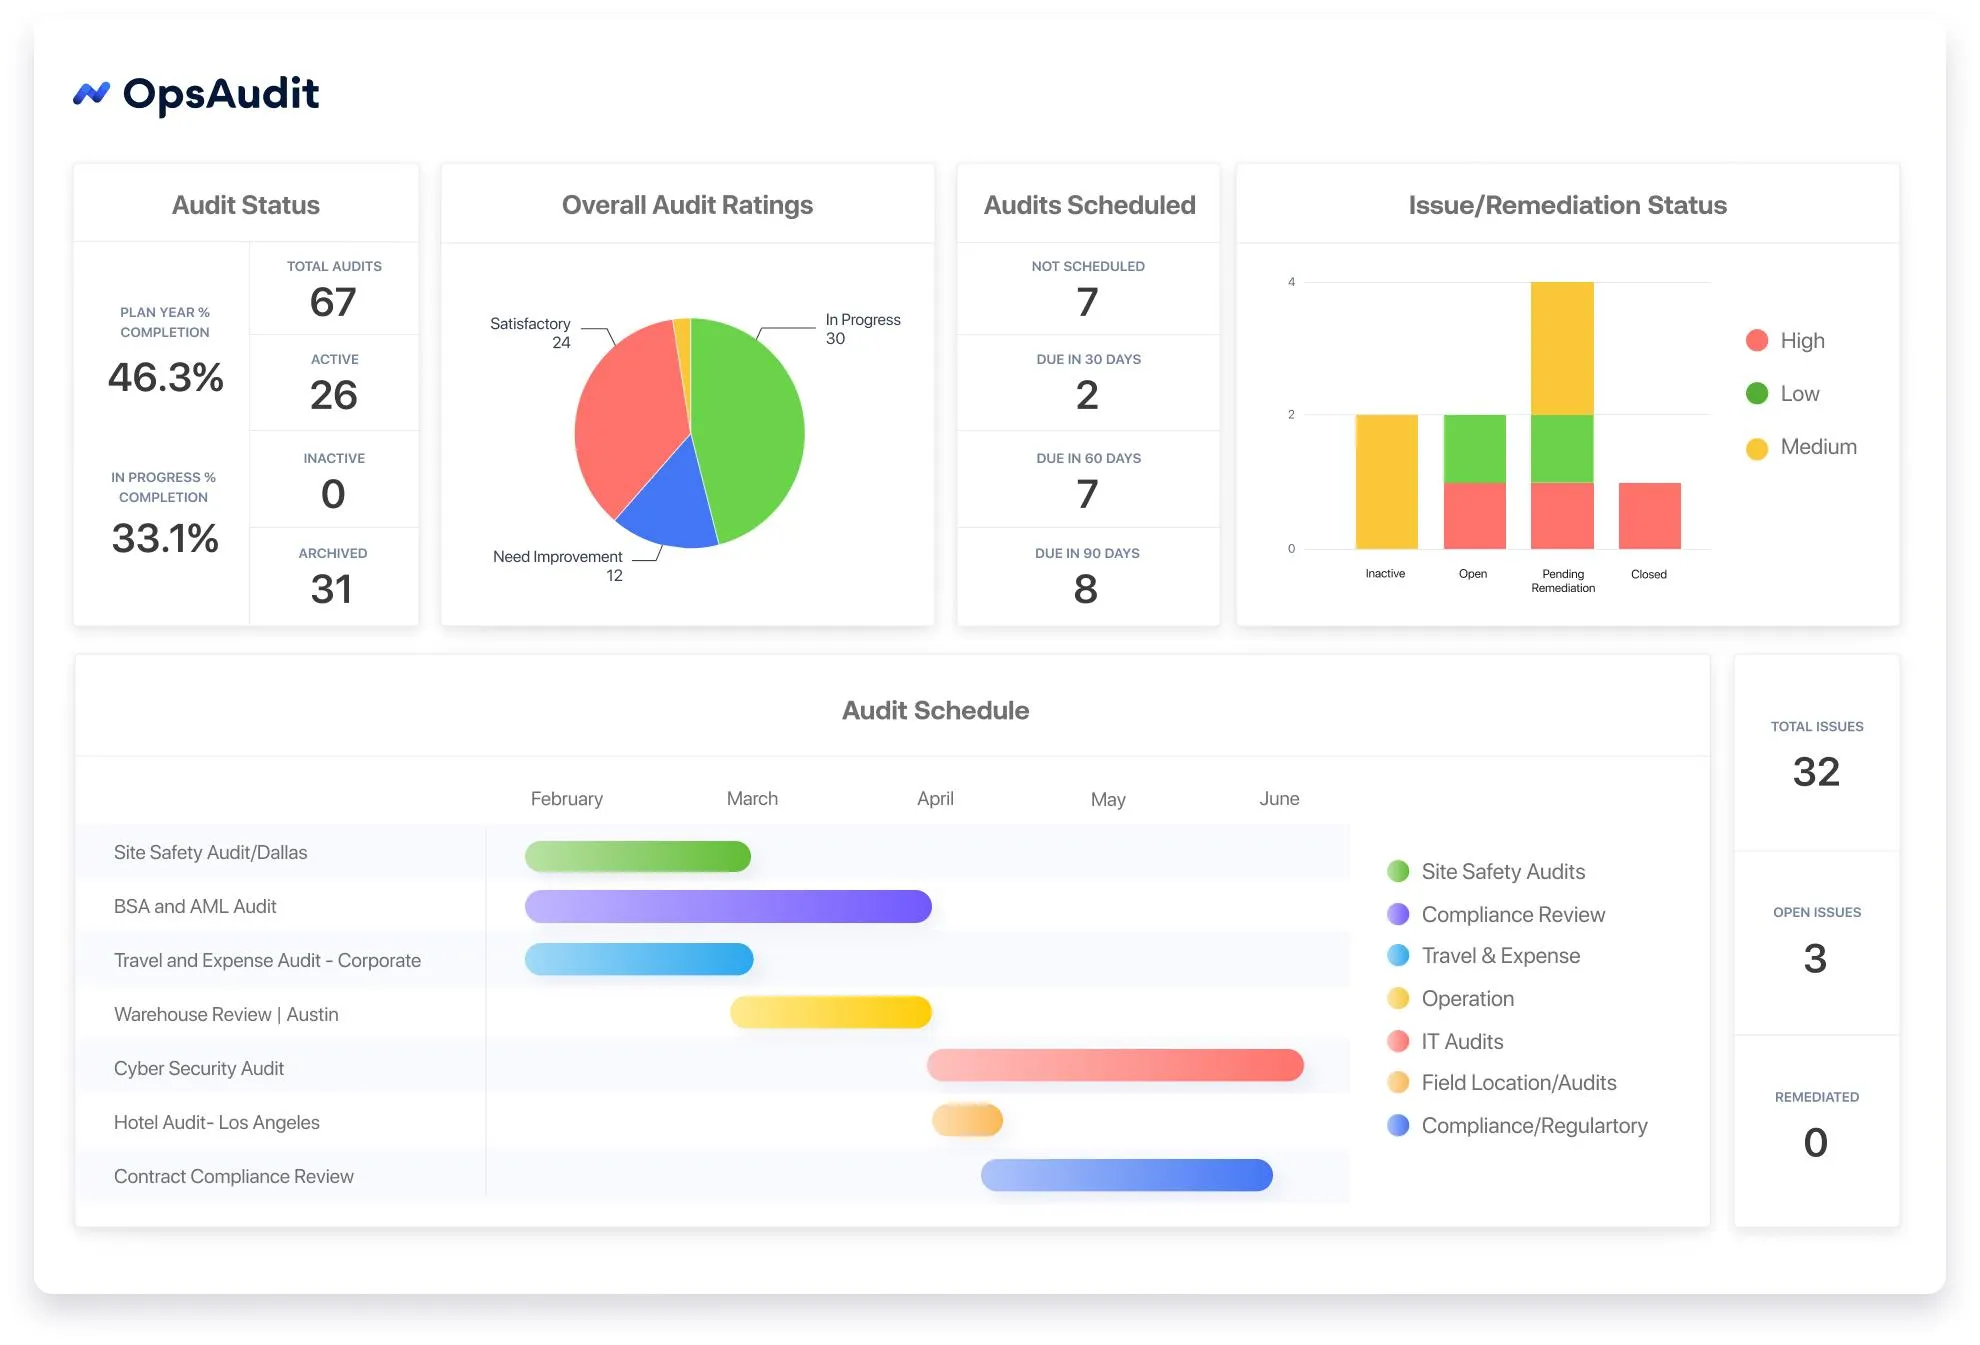This screenshot has width=1980, height=1345.
Task: Click the February month header
Action: click(567, 799)
